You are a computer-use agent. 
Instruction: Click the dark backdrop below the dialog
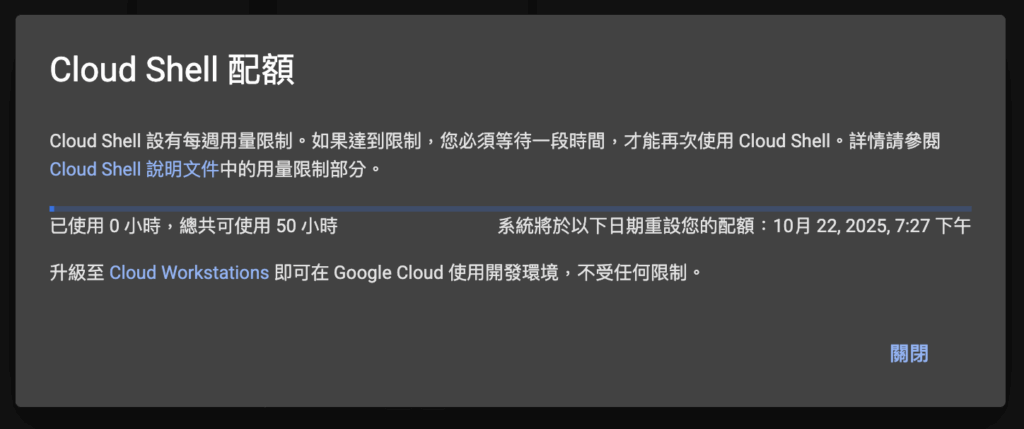click(500, 420)
